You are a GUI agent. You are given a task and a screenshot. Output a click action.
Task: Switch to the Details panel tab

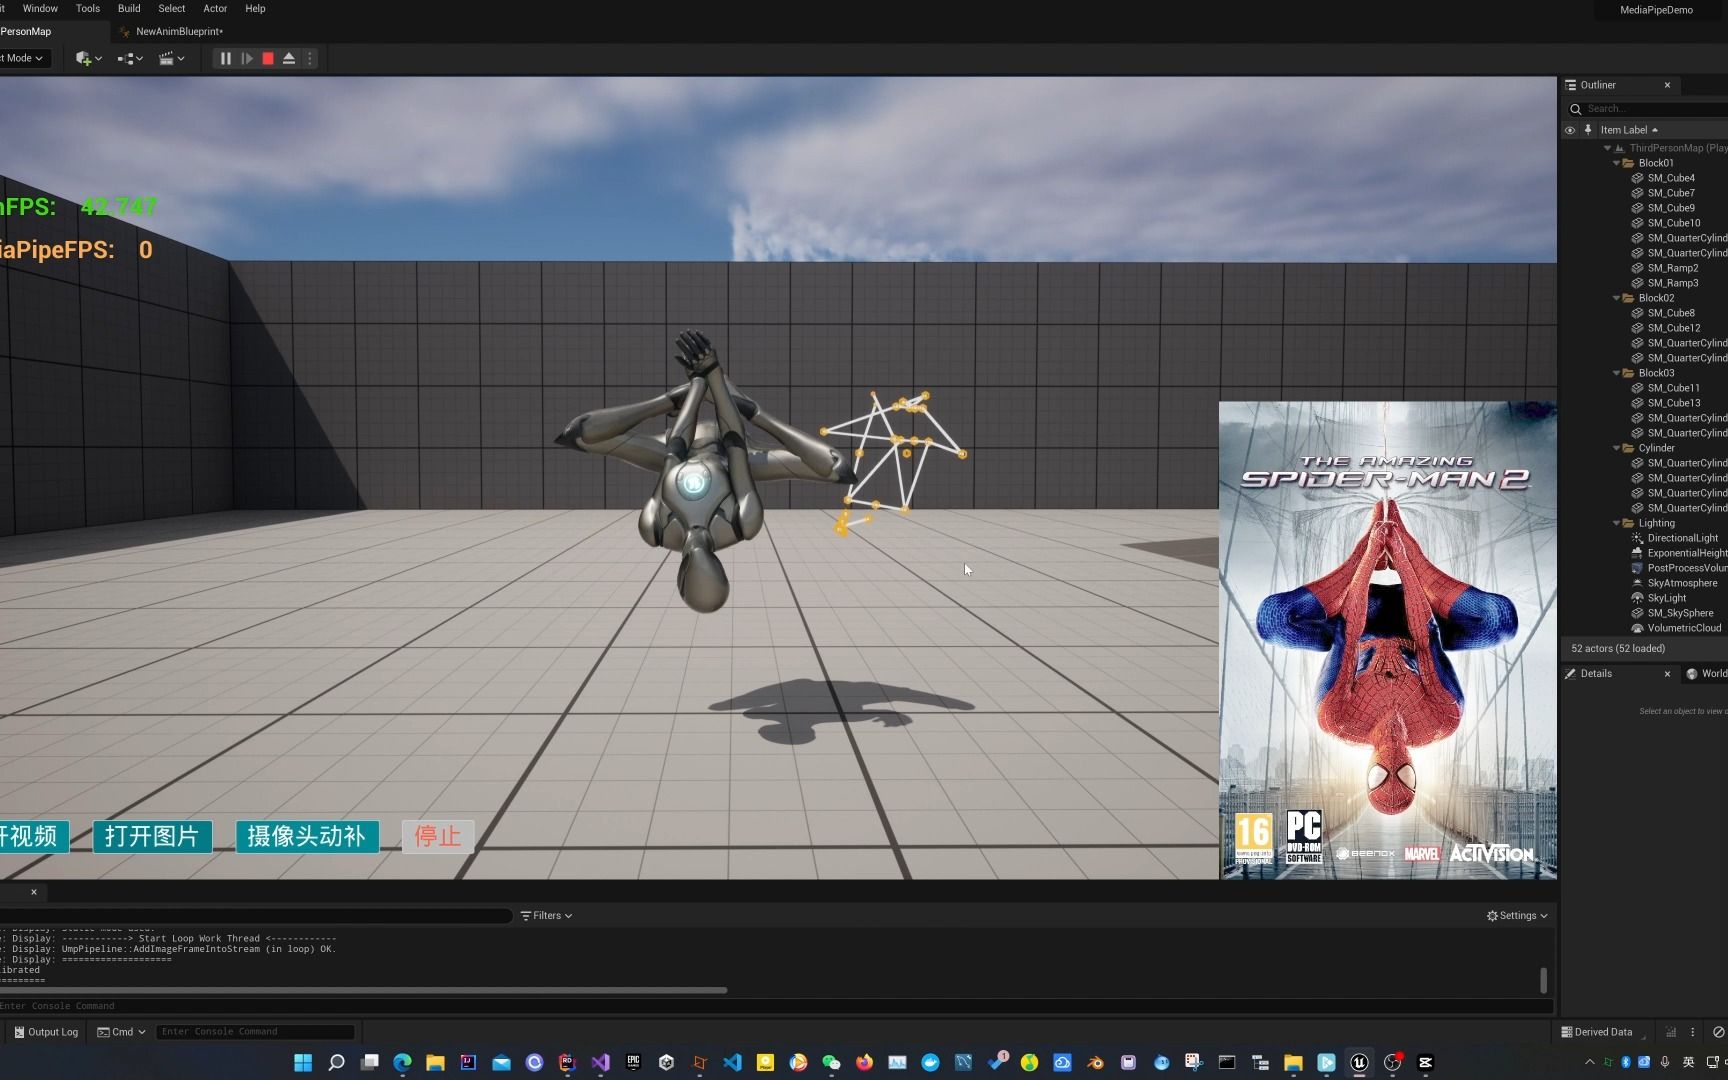[1596, 673]
